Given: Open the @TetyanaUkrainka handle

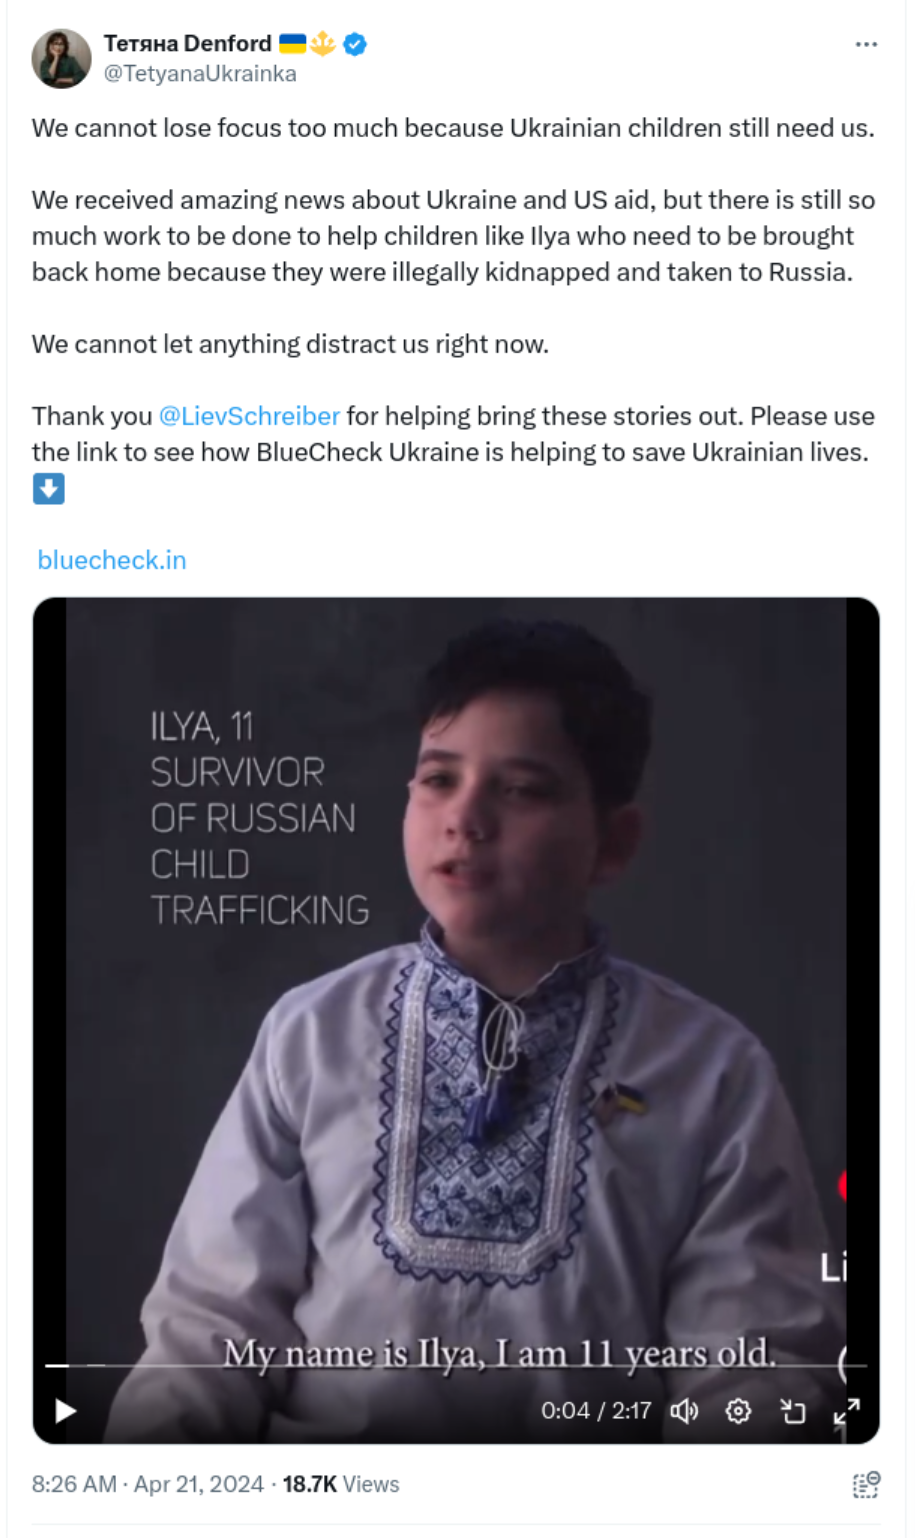Looking at the screenshot, I should 200,74.
